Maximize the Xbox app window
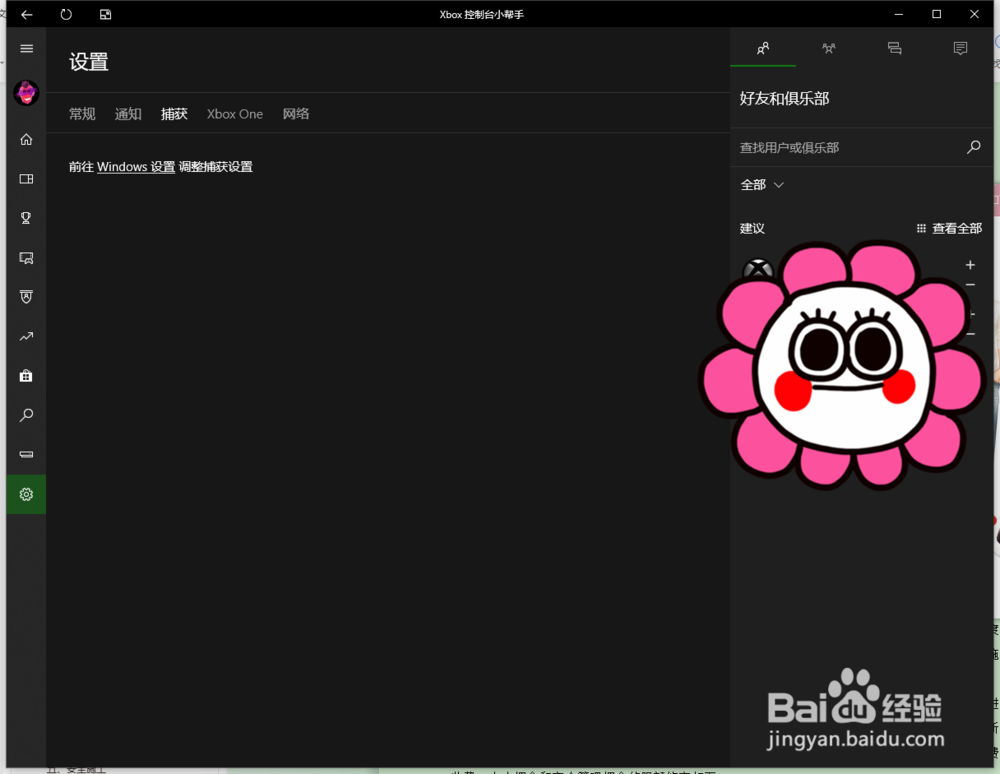 pos(936,14)
